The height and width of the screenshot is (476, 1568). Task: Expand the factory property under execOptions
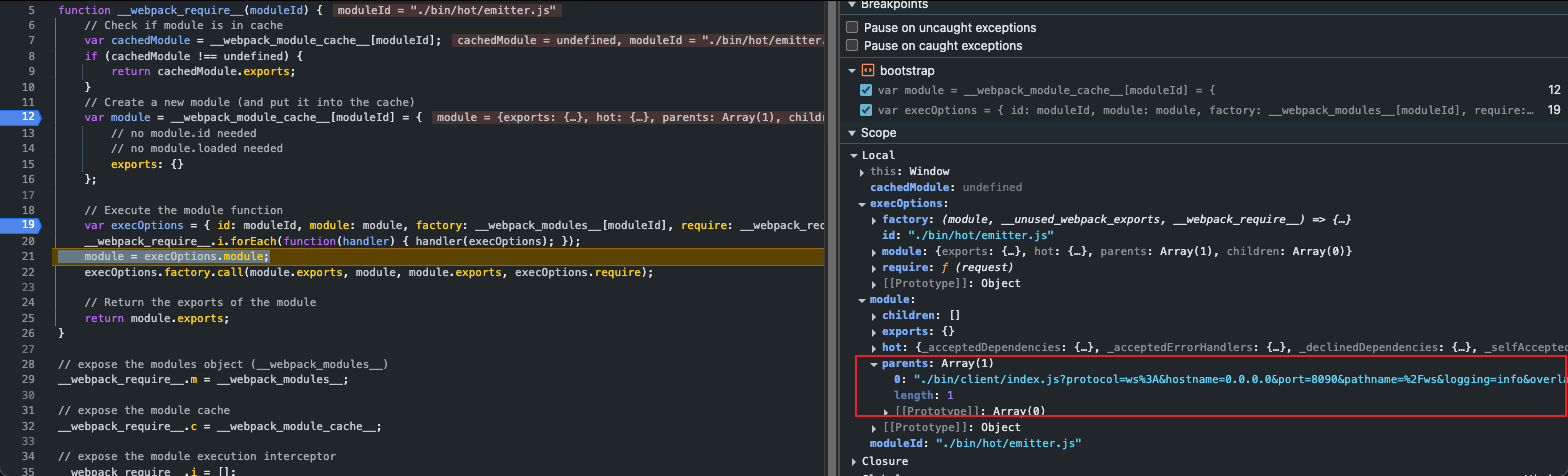(x=875, y=220)
